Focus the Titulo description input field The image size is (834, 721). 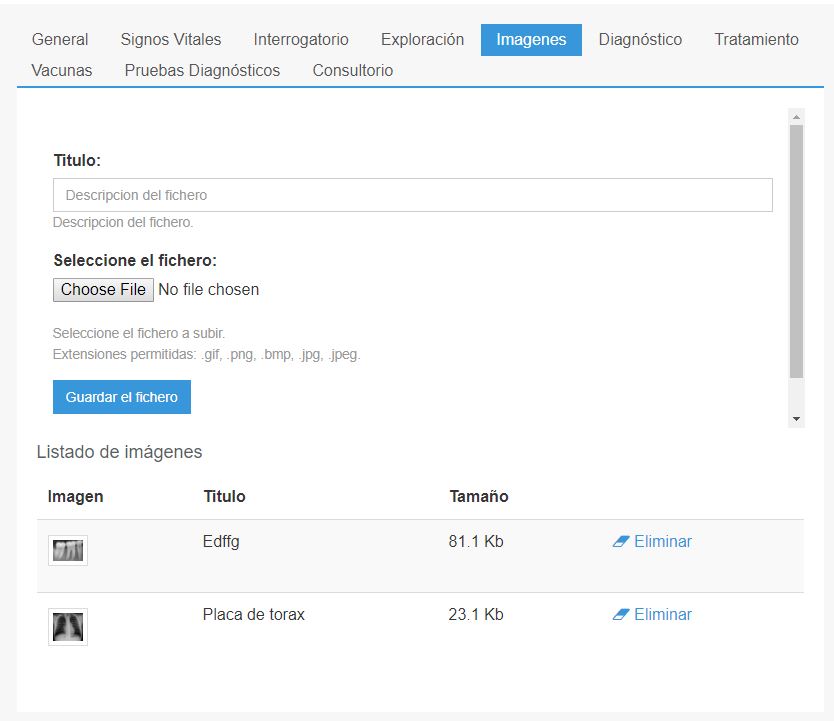tap(413, 195)
